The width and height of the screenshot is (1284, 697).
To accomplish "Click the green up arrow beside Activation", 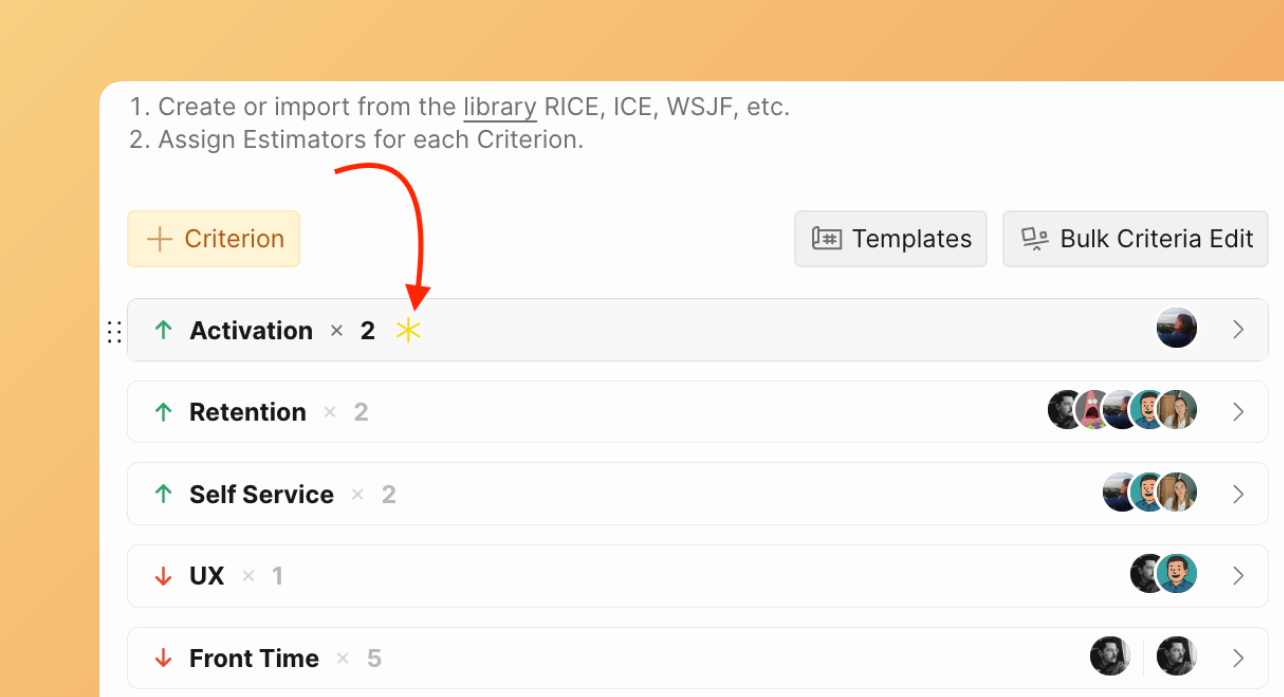I will point(162,330).
